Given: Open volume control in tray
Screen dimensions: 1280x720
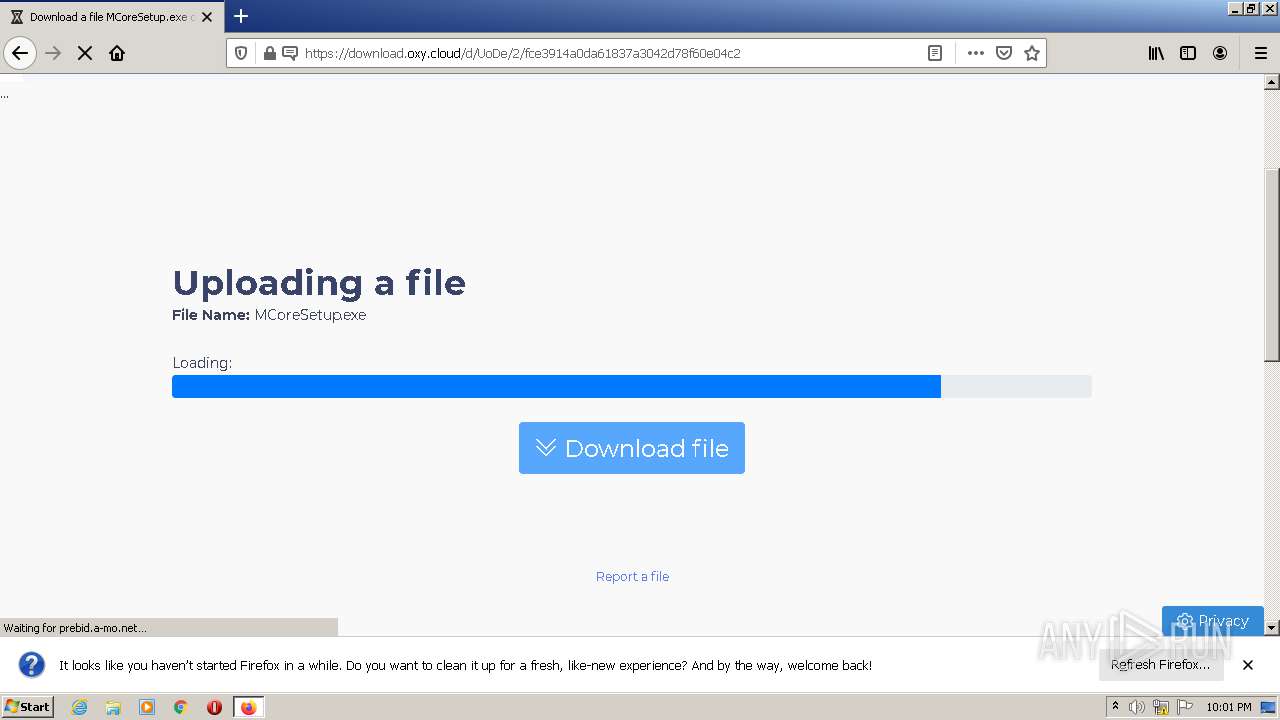Looking at the screenshot, I should tap(1137, 707).
